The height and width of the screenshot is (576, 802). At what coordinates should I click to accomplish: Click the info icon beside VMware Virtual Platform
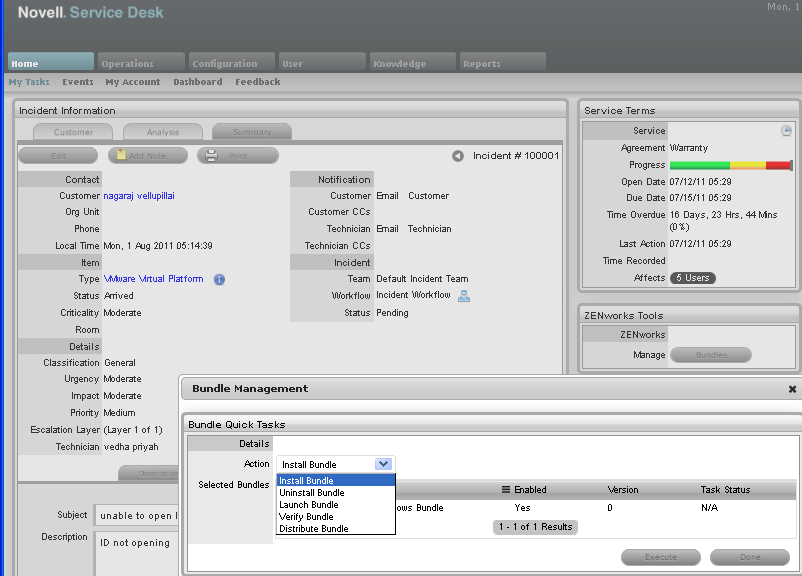click(x=218, y=279)
